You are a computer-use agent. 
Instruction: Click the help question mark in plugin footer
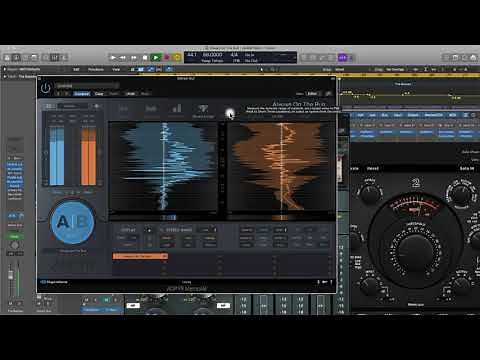331,282
